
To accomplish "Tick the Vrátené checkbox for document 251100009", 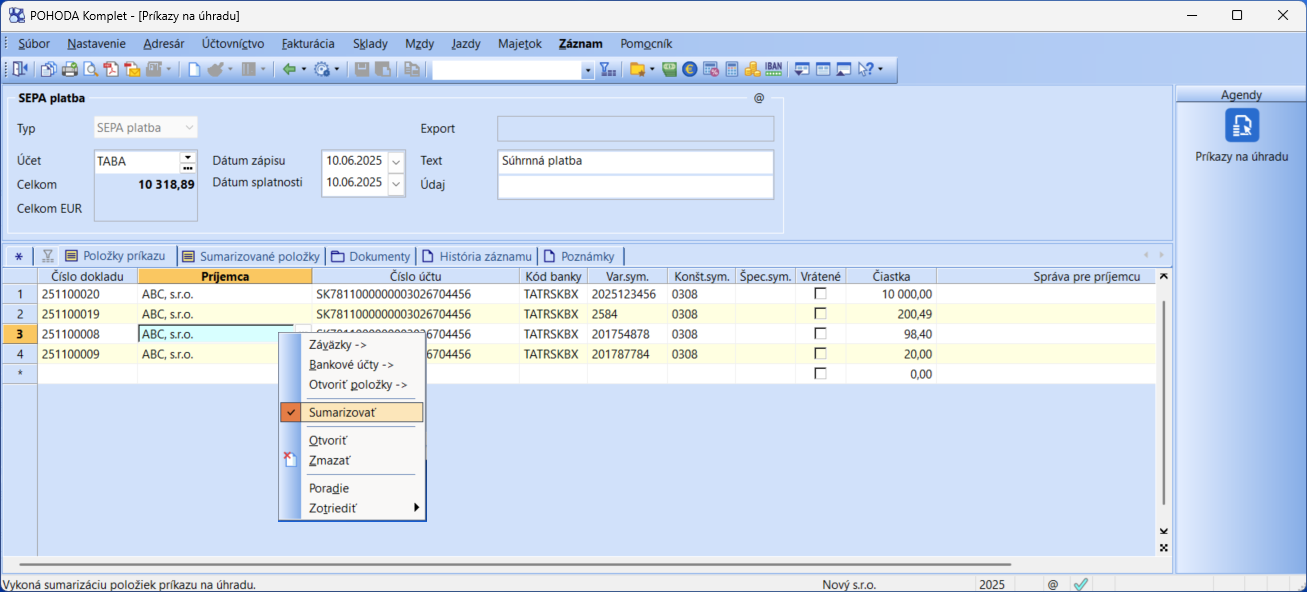I will pyautogui.click(x=821, y=354).
